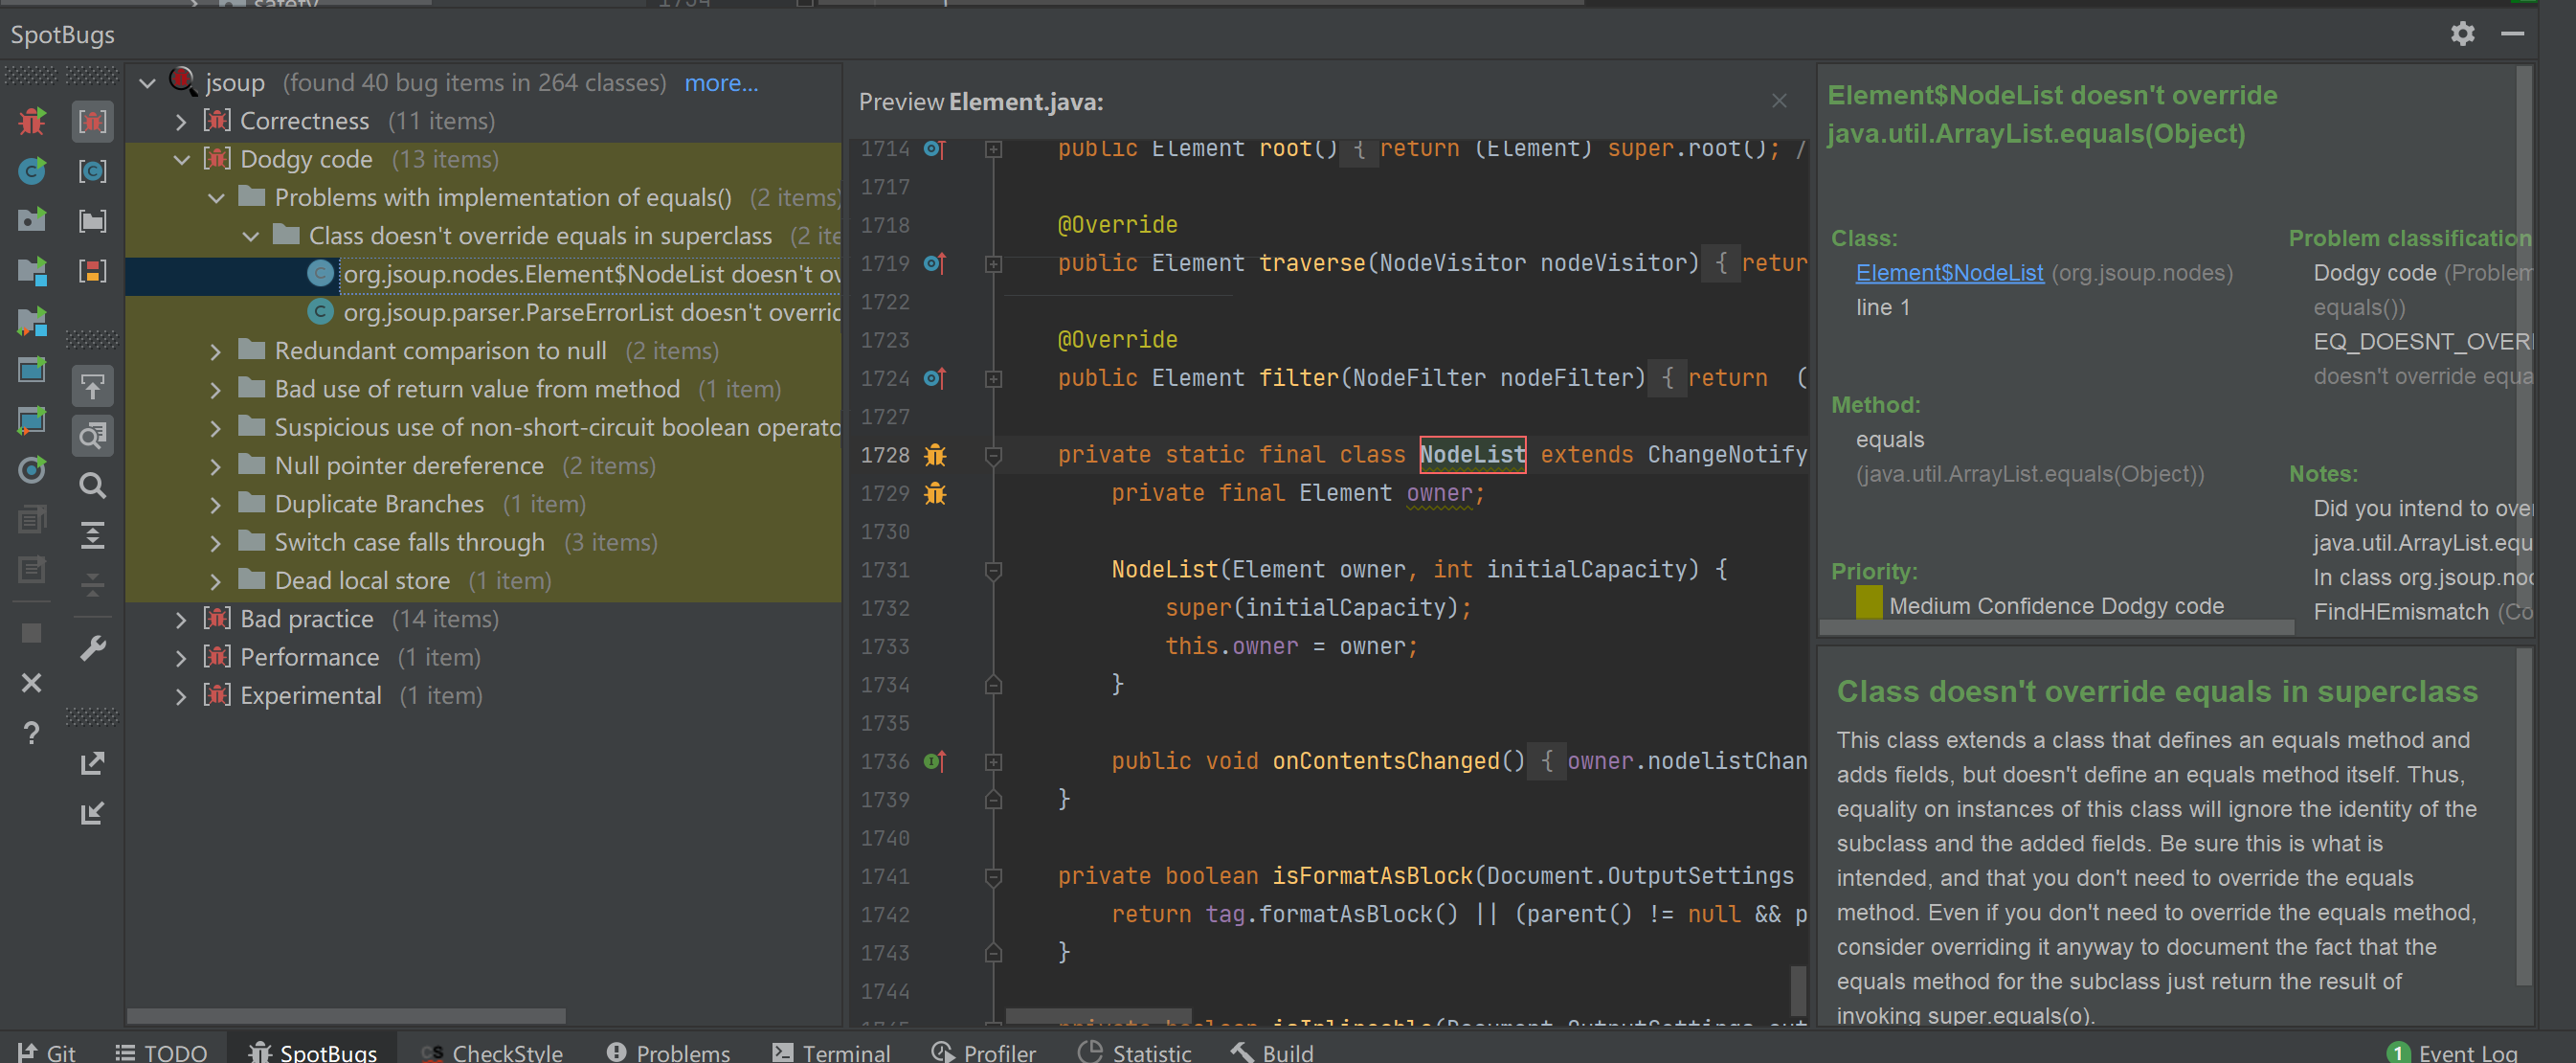2576x1063 pixels.
Task: Toggle group by bug category
Action: (92, 121)
